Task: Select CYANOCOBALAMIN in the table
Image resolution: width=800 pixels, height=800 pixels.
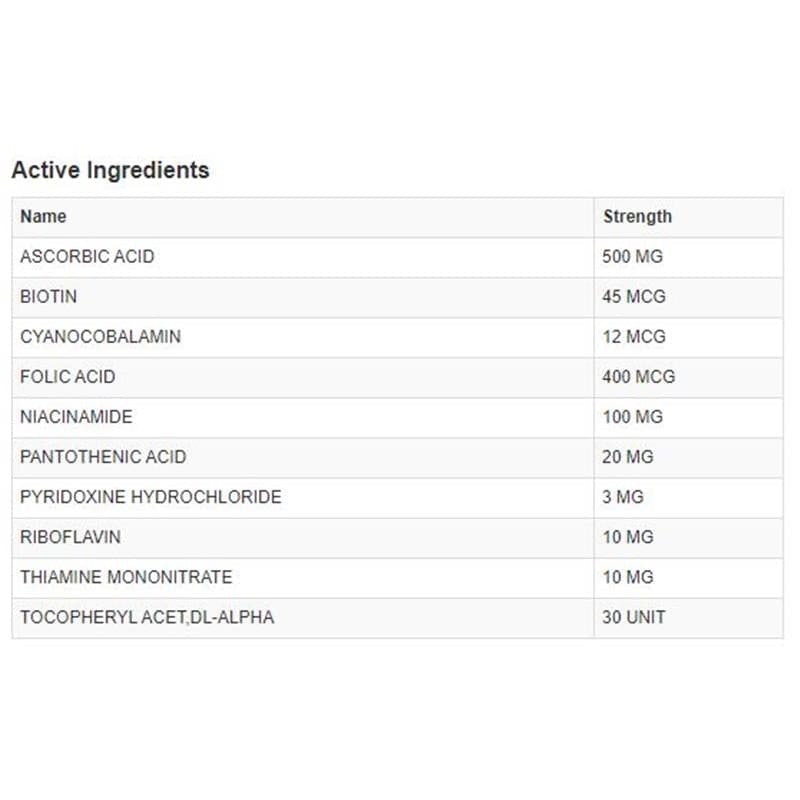Action: click(x=101, y=337)
